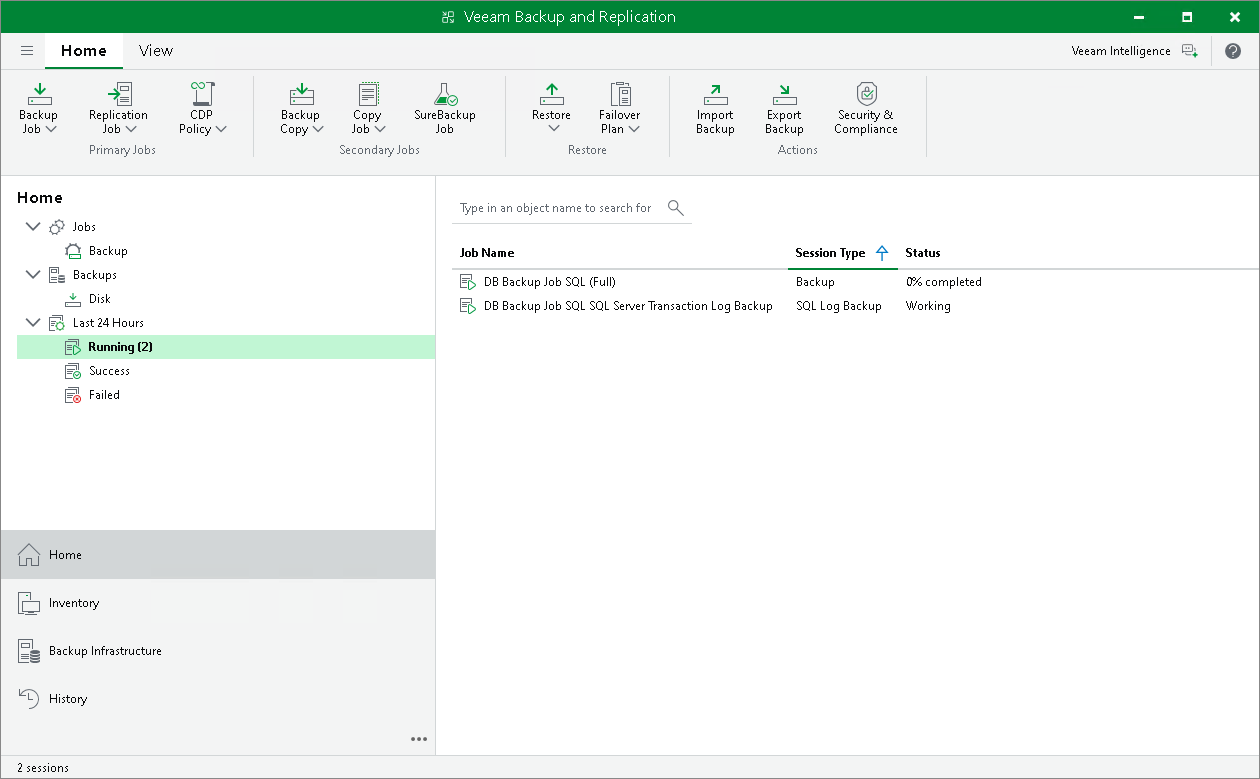
Task: Open the Backup Infrastructure view
Action: tap(105, 651)
